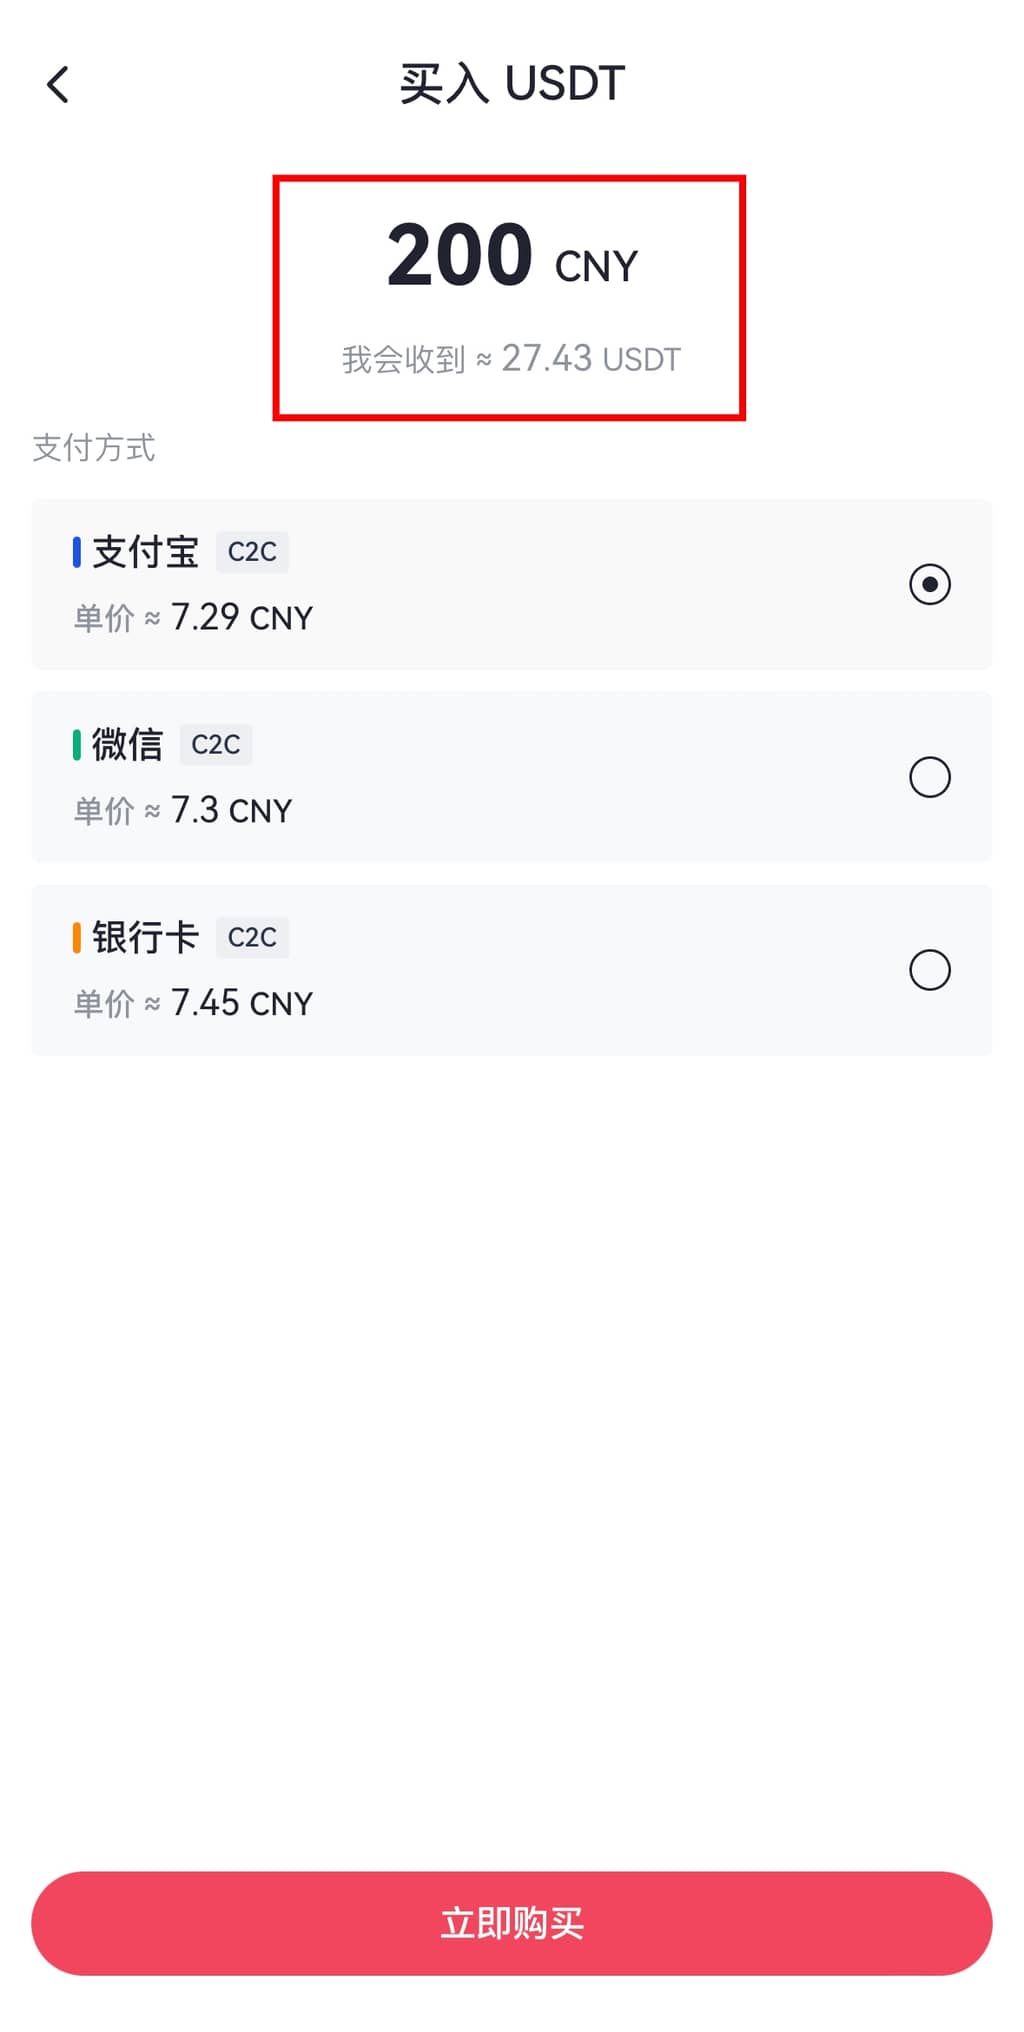
Task: Click the 买入 USDT page title
Action: [x=512, y=84]
